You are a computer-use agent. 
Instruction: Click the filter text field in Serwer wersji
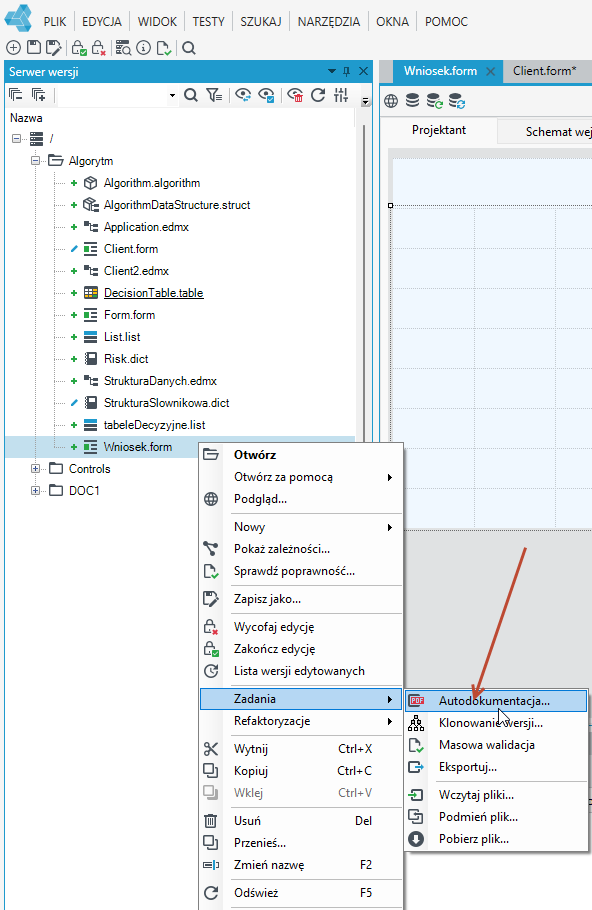click(x=113, y=95)
